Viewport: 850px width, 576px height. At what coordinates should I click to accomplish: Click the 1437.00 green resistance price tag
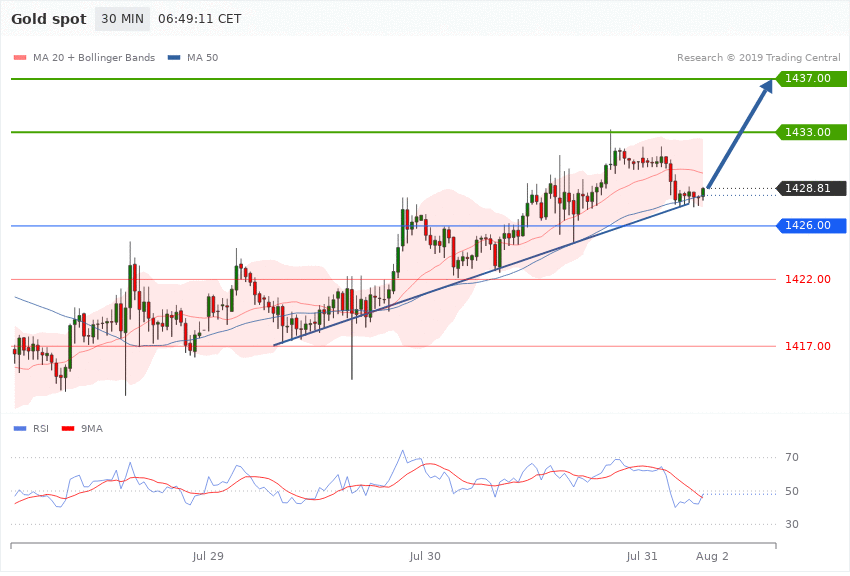click(x=812, y=79)
